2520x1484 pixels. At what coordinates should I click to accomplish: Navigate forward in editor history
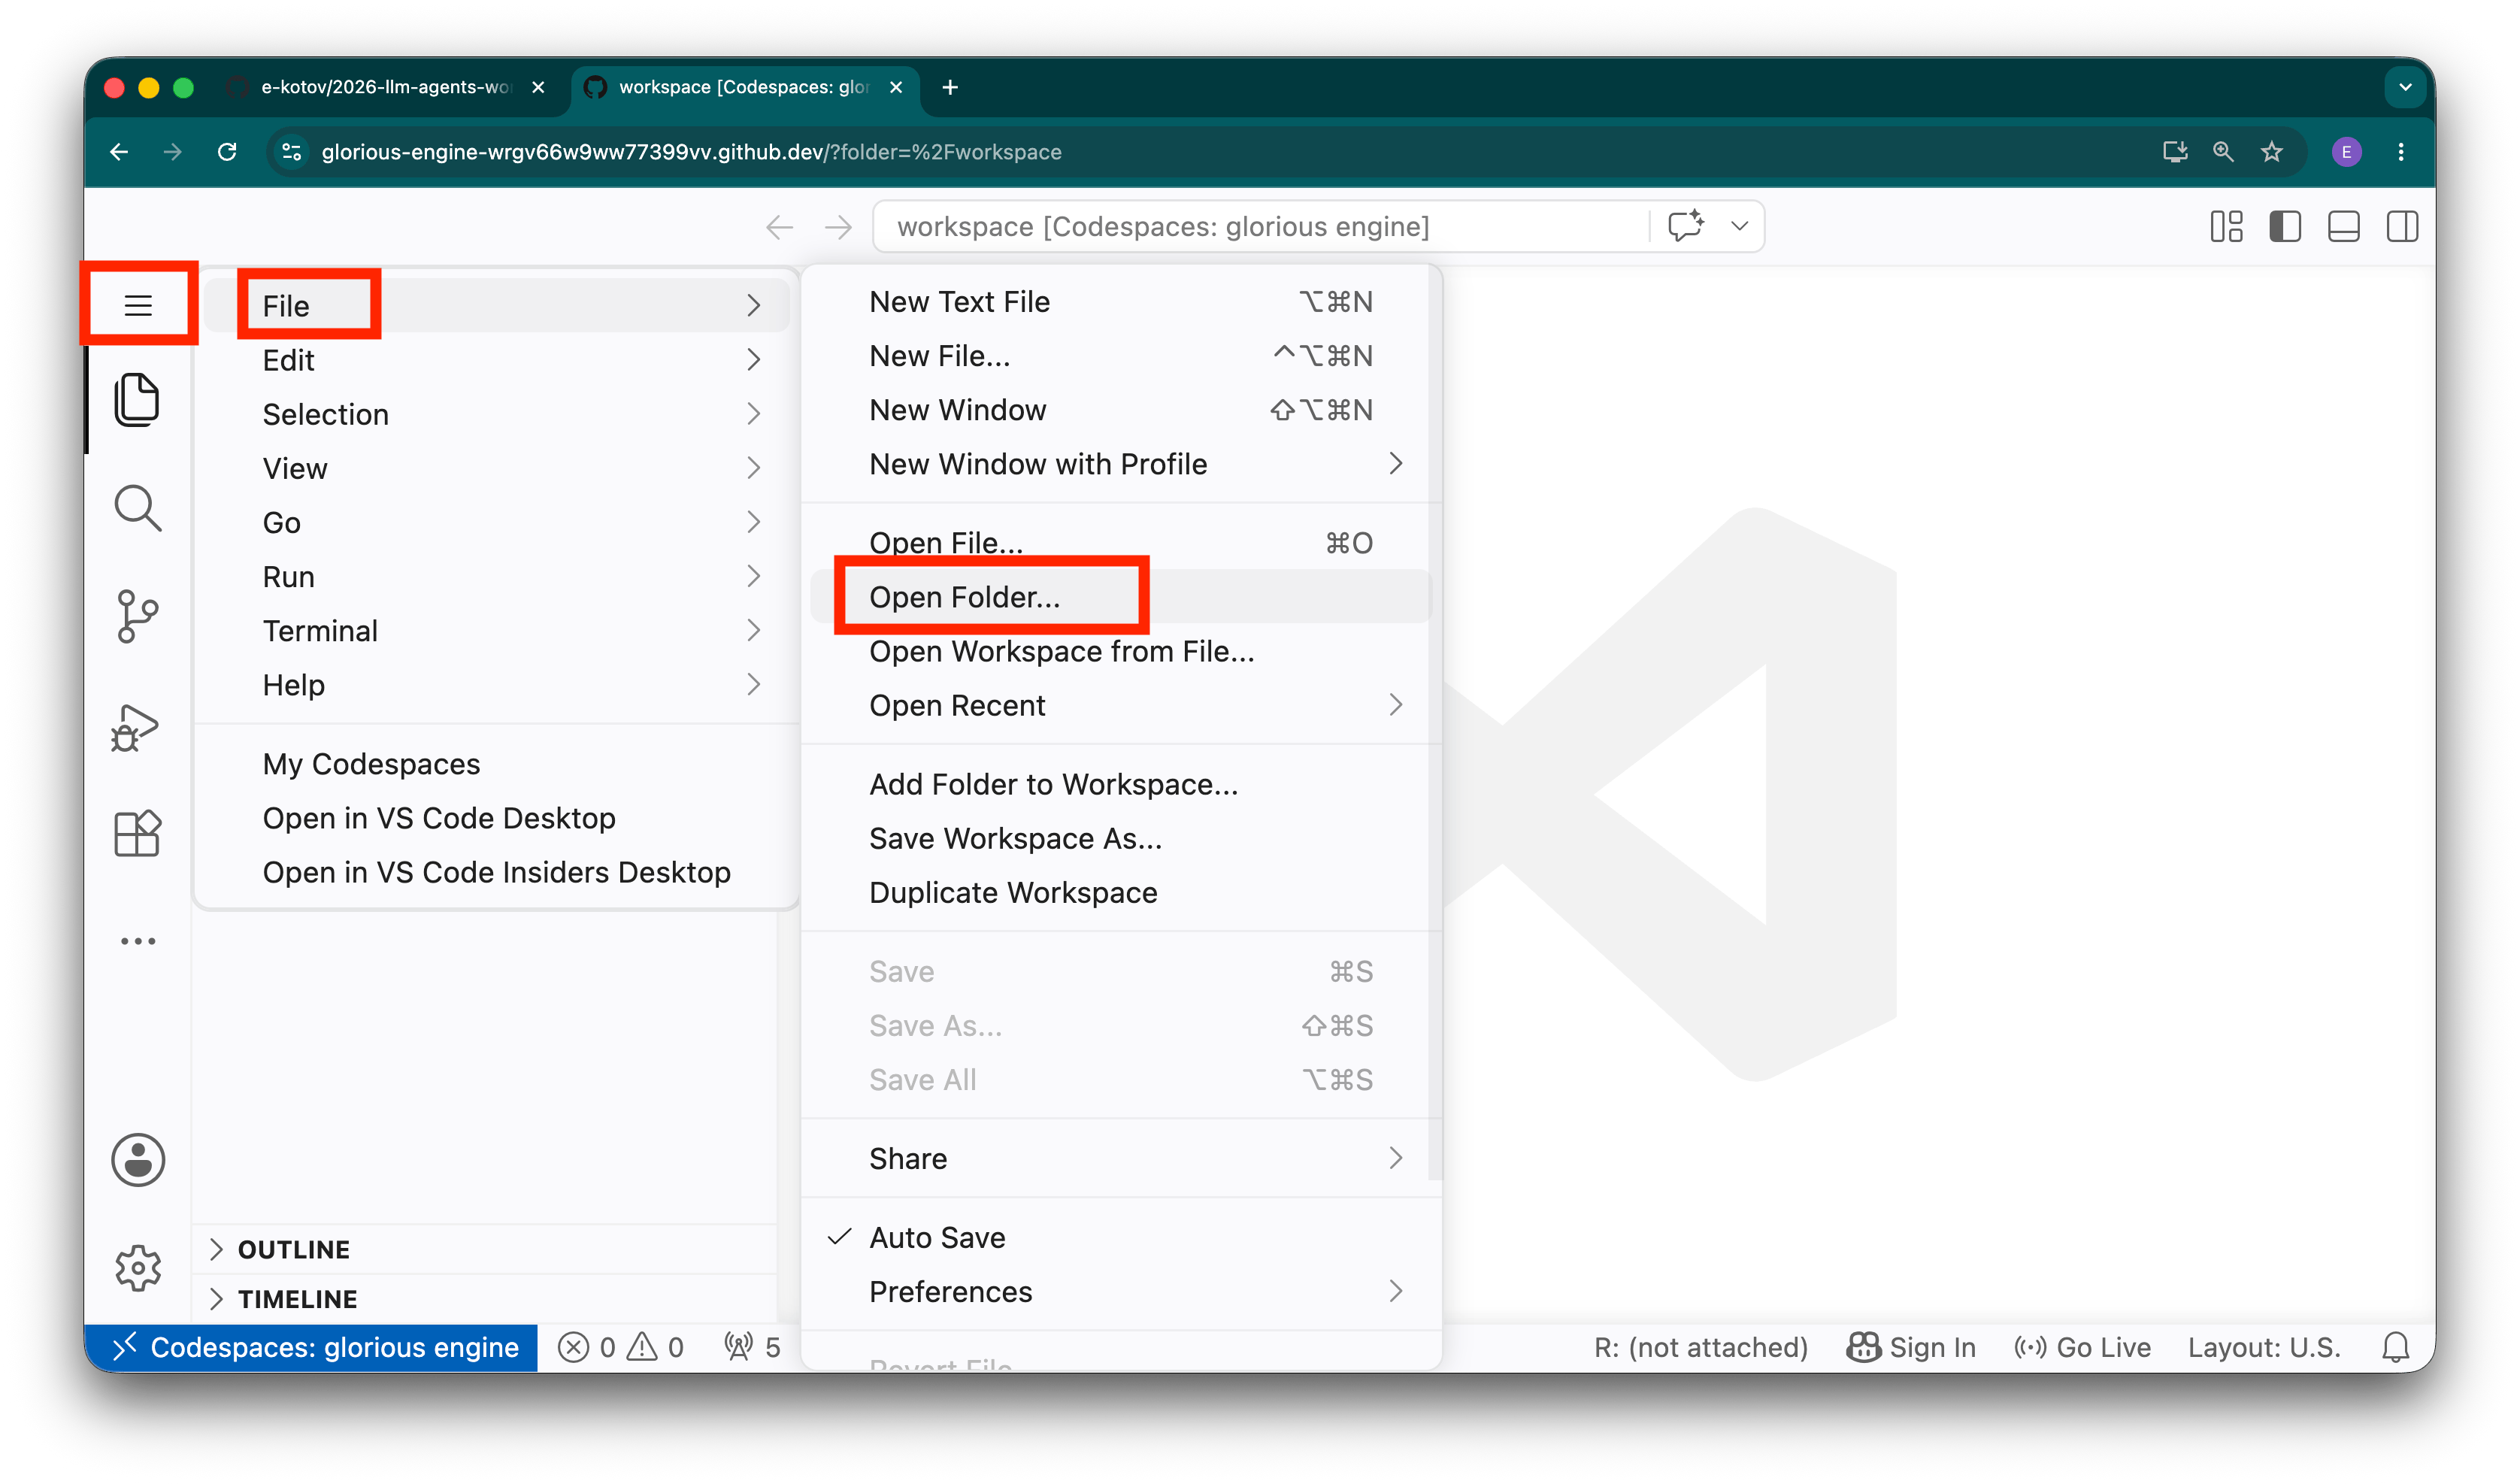tap(838, 227)
